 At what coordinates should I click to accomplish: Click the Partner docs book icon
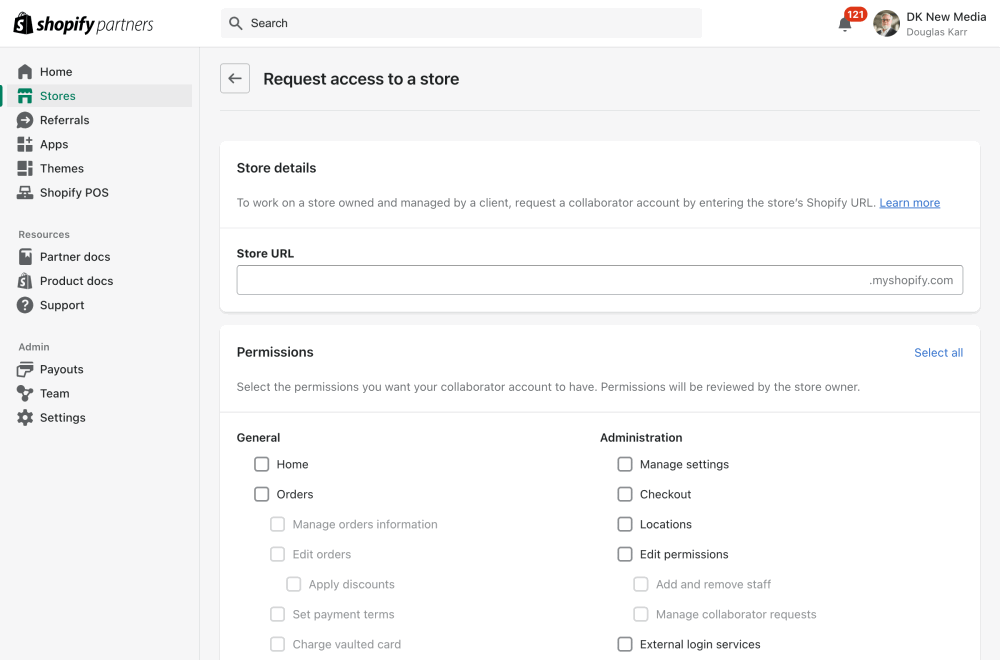(25, 256)
